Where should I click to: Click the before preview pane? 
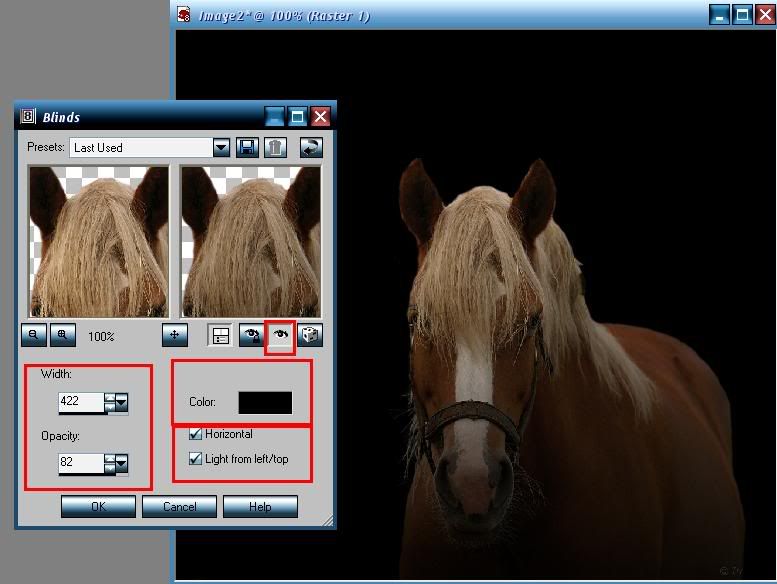[x=99, y=242]
